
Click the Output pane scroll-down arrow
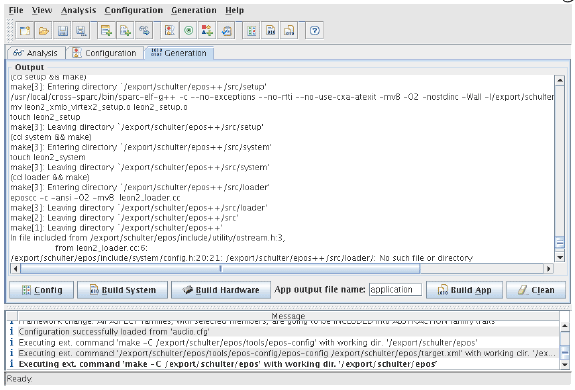coord(560,258)
